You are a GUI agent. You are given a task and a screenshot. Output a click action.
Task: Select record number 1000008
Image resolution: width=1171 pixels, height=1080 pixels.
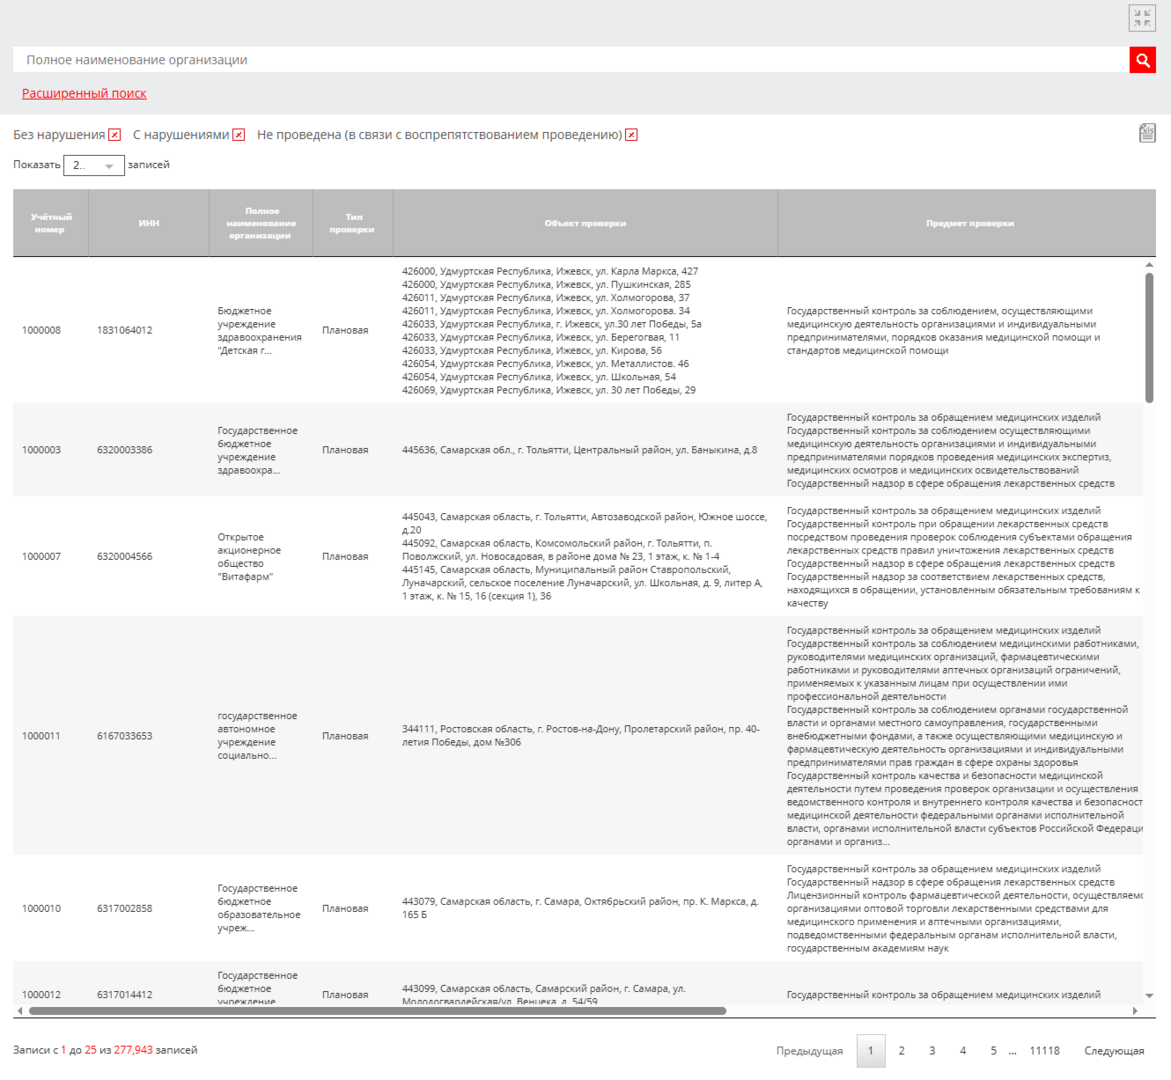click(x=41, y=330)
